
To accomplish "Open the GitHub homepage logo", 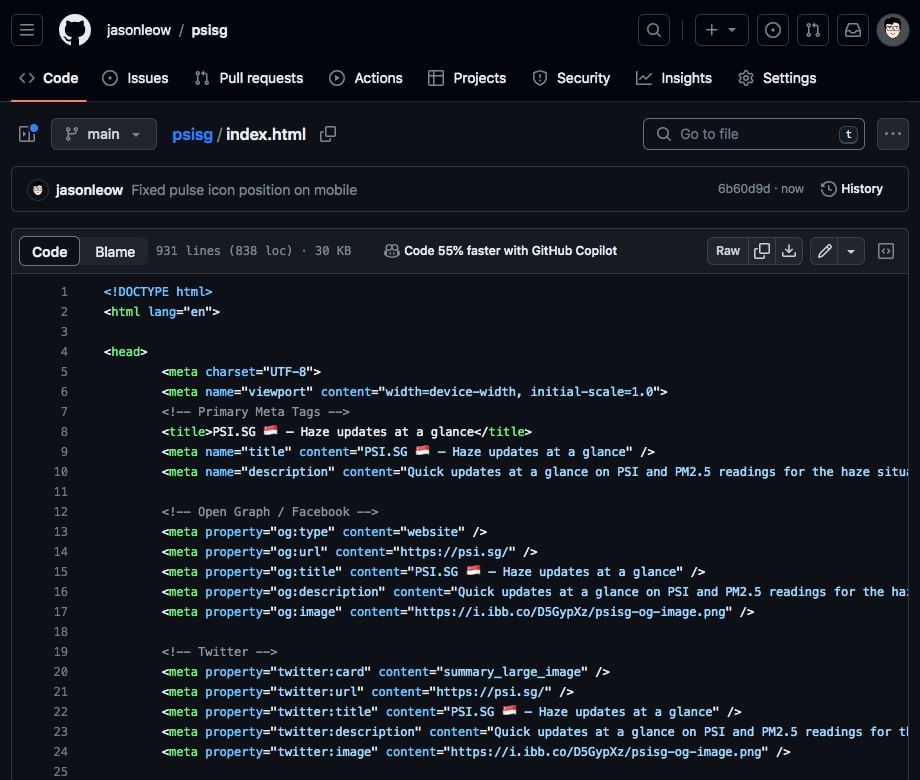I will (x=75, y=30).
